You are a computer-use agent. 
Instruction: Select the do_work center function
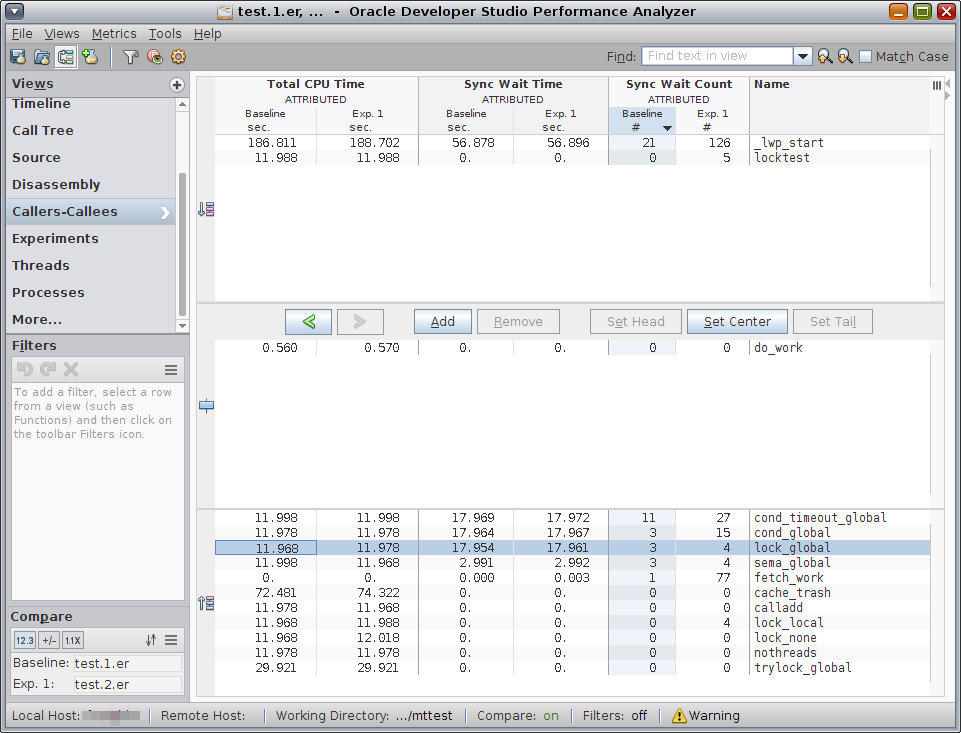(x=572, y=348)
